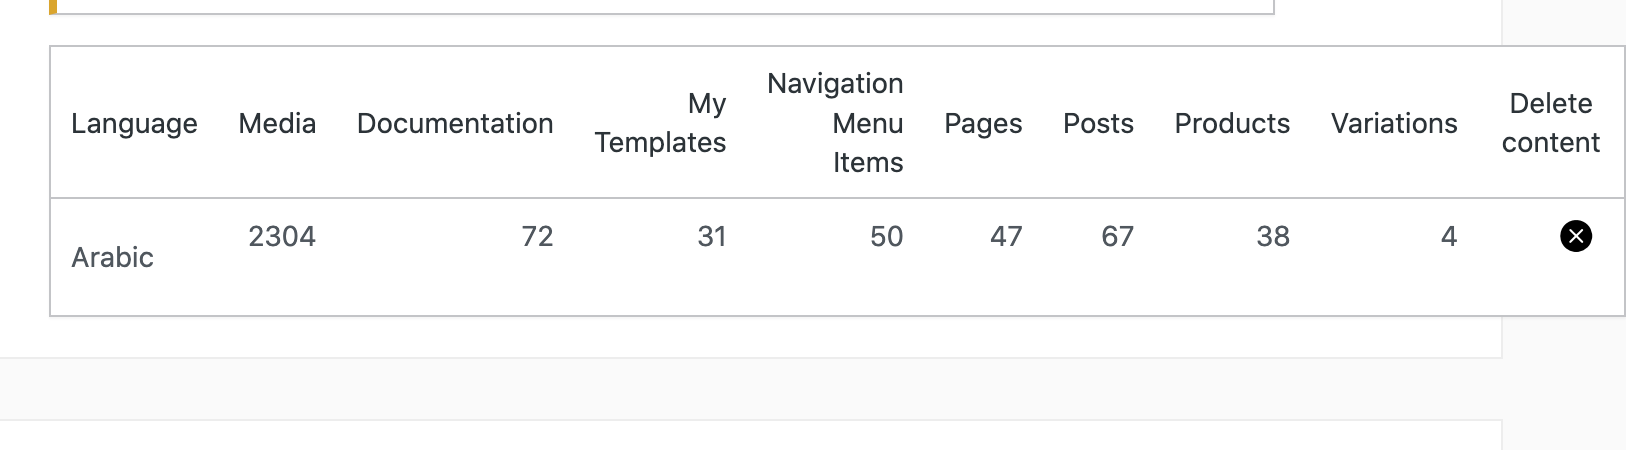Click the Variations count 4

coord(1449,236)
